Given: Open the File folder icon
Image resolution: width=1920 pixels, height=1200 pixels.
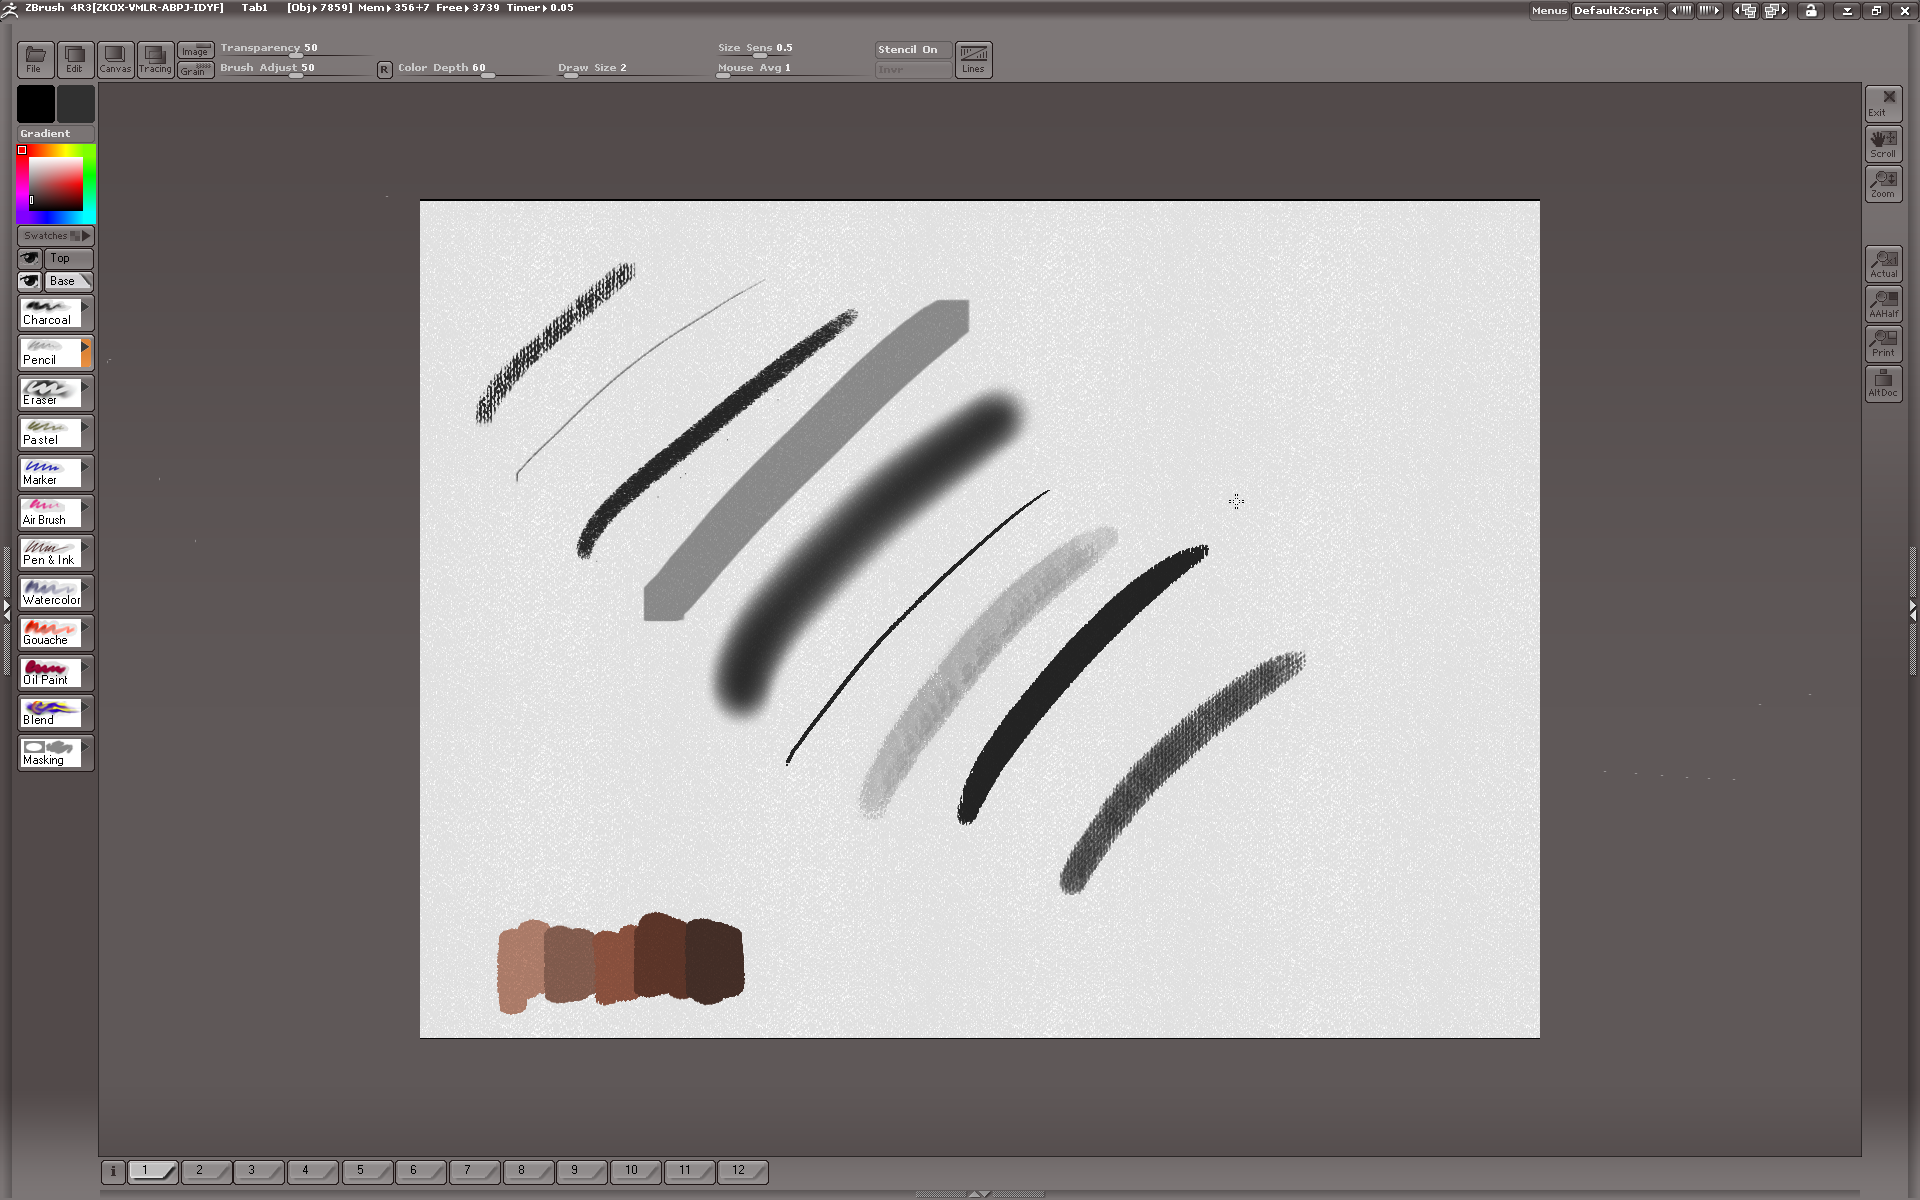Looking at the screenshot, I should click(x=35, y=59).
